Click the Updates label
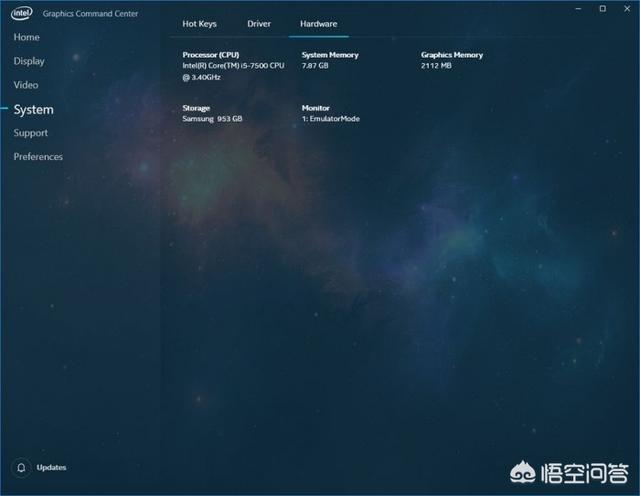Viewport: 640px width, 496px height. point(51,467)
